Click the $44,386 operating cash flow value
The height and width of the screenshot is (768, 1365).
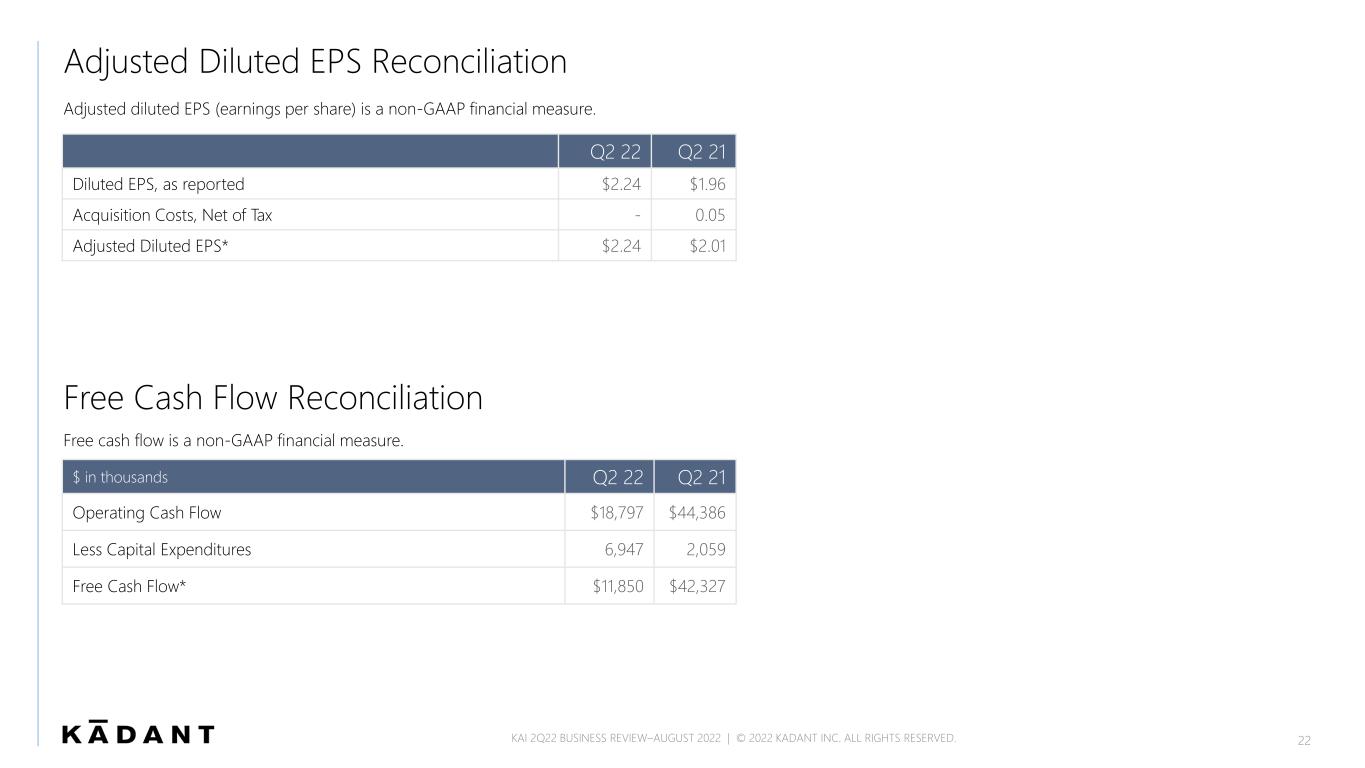click(x=699, y=513)
